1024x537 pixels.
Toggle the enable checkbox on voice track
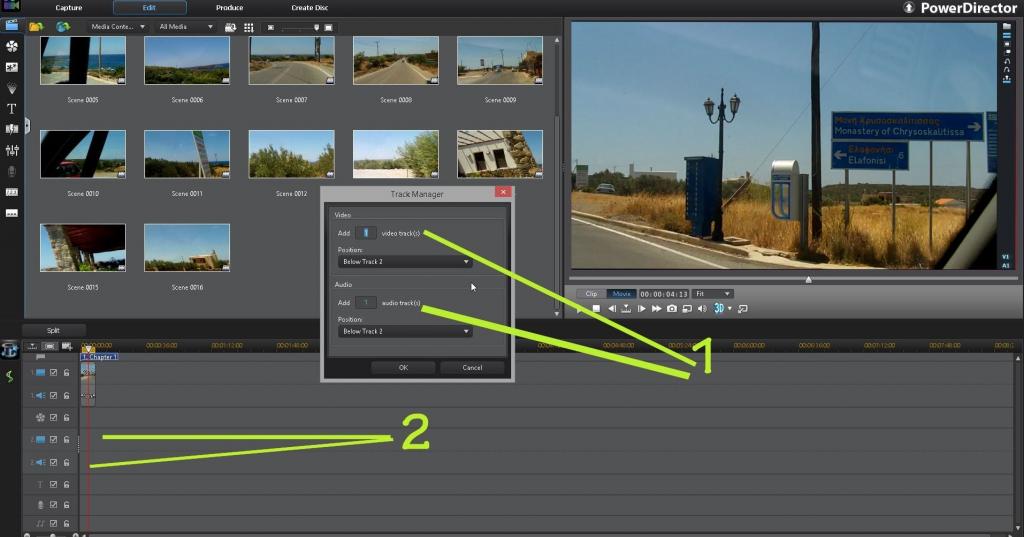click(x=54, y=505)
